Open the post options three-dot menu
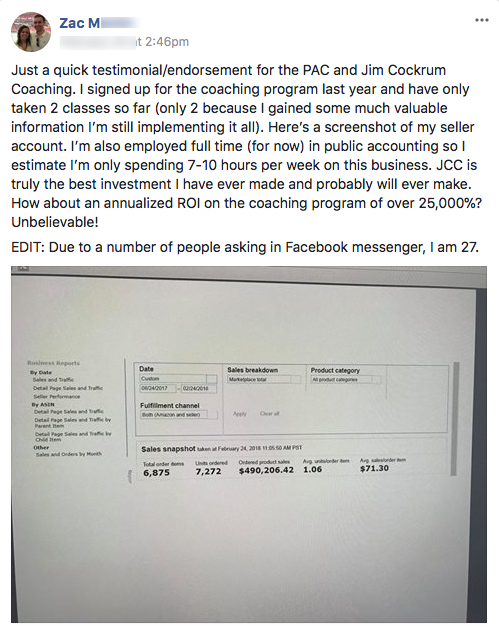This screenshot has width=499, height=627. pos(481,20)
